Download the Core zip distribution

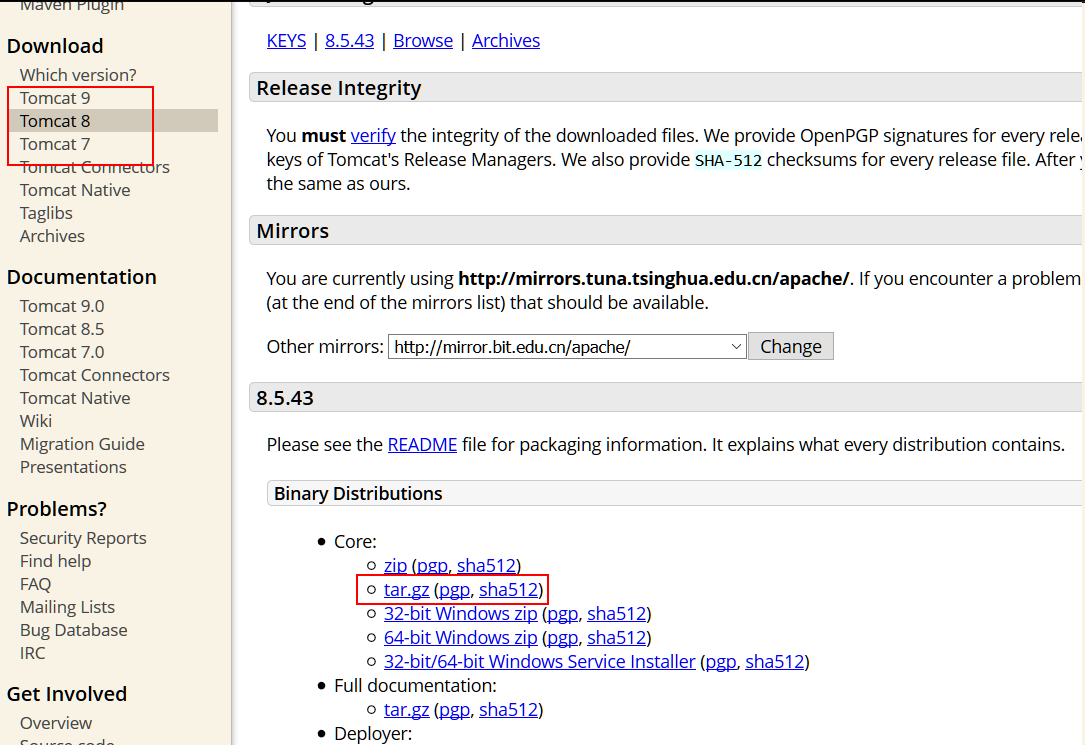395,566
